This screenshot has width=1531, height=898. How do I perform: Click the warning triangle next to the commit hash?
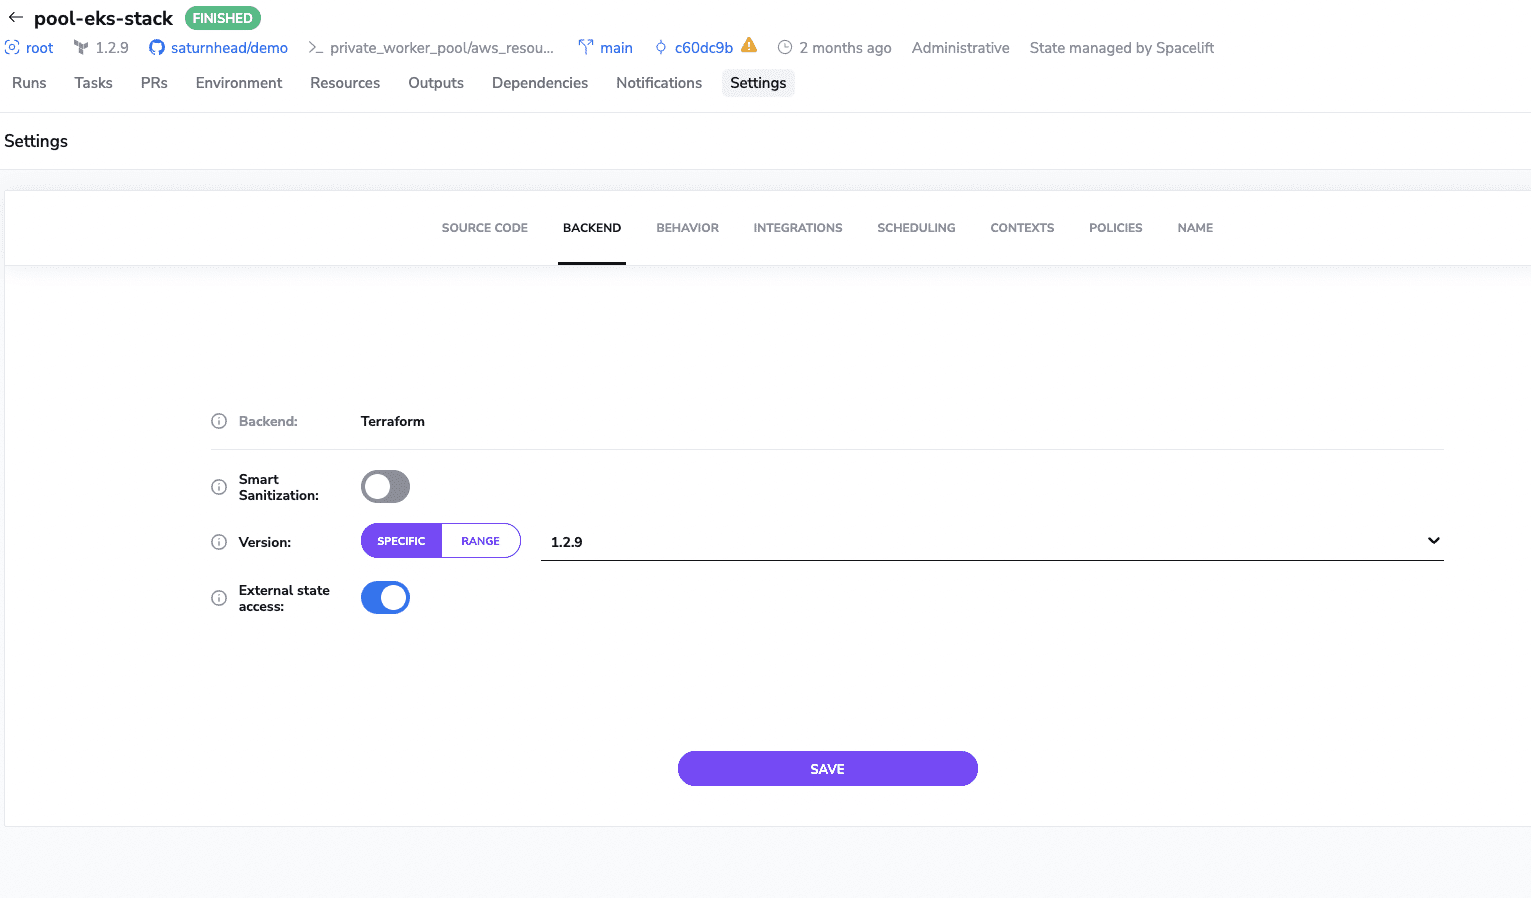click(748, 45)
